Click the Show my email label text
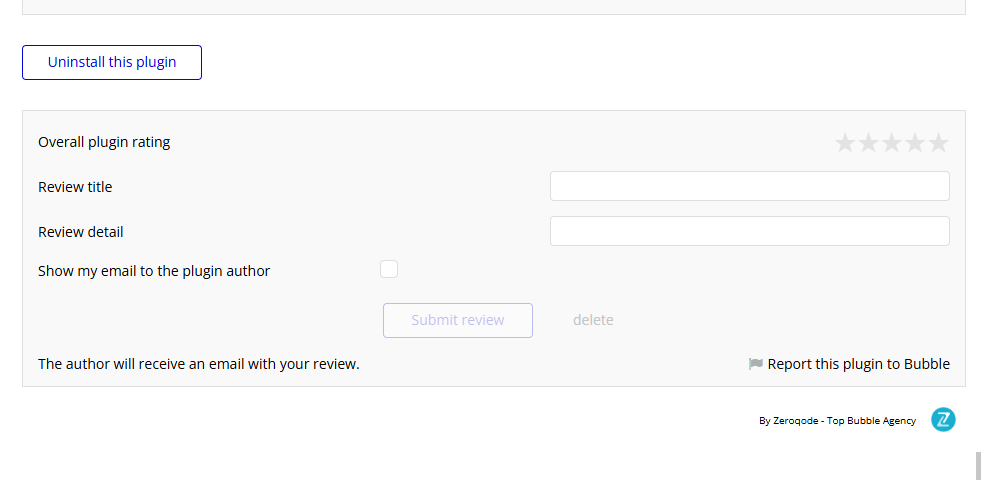The image size is (998, 480). tap(154, 271)
